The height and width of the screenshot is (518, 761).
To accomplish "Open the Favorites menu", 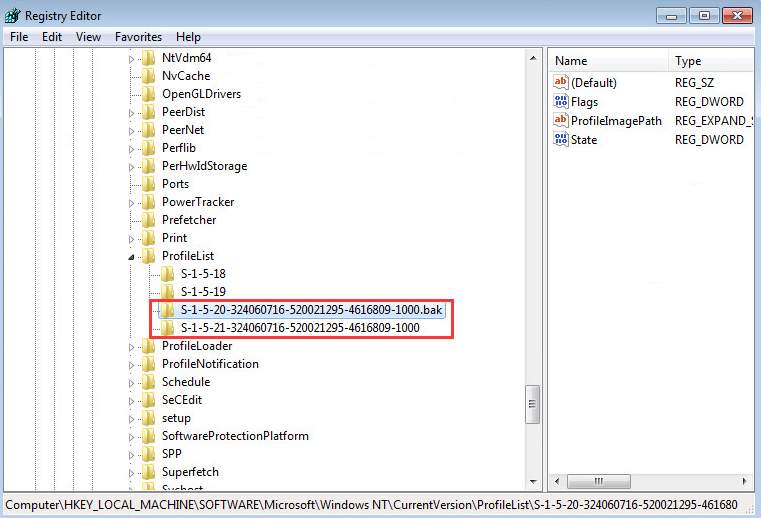I will 138,37.
